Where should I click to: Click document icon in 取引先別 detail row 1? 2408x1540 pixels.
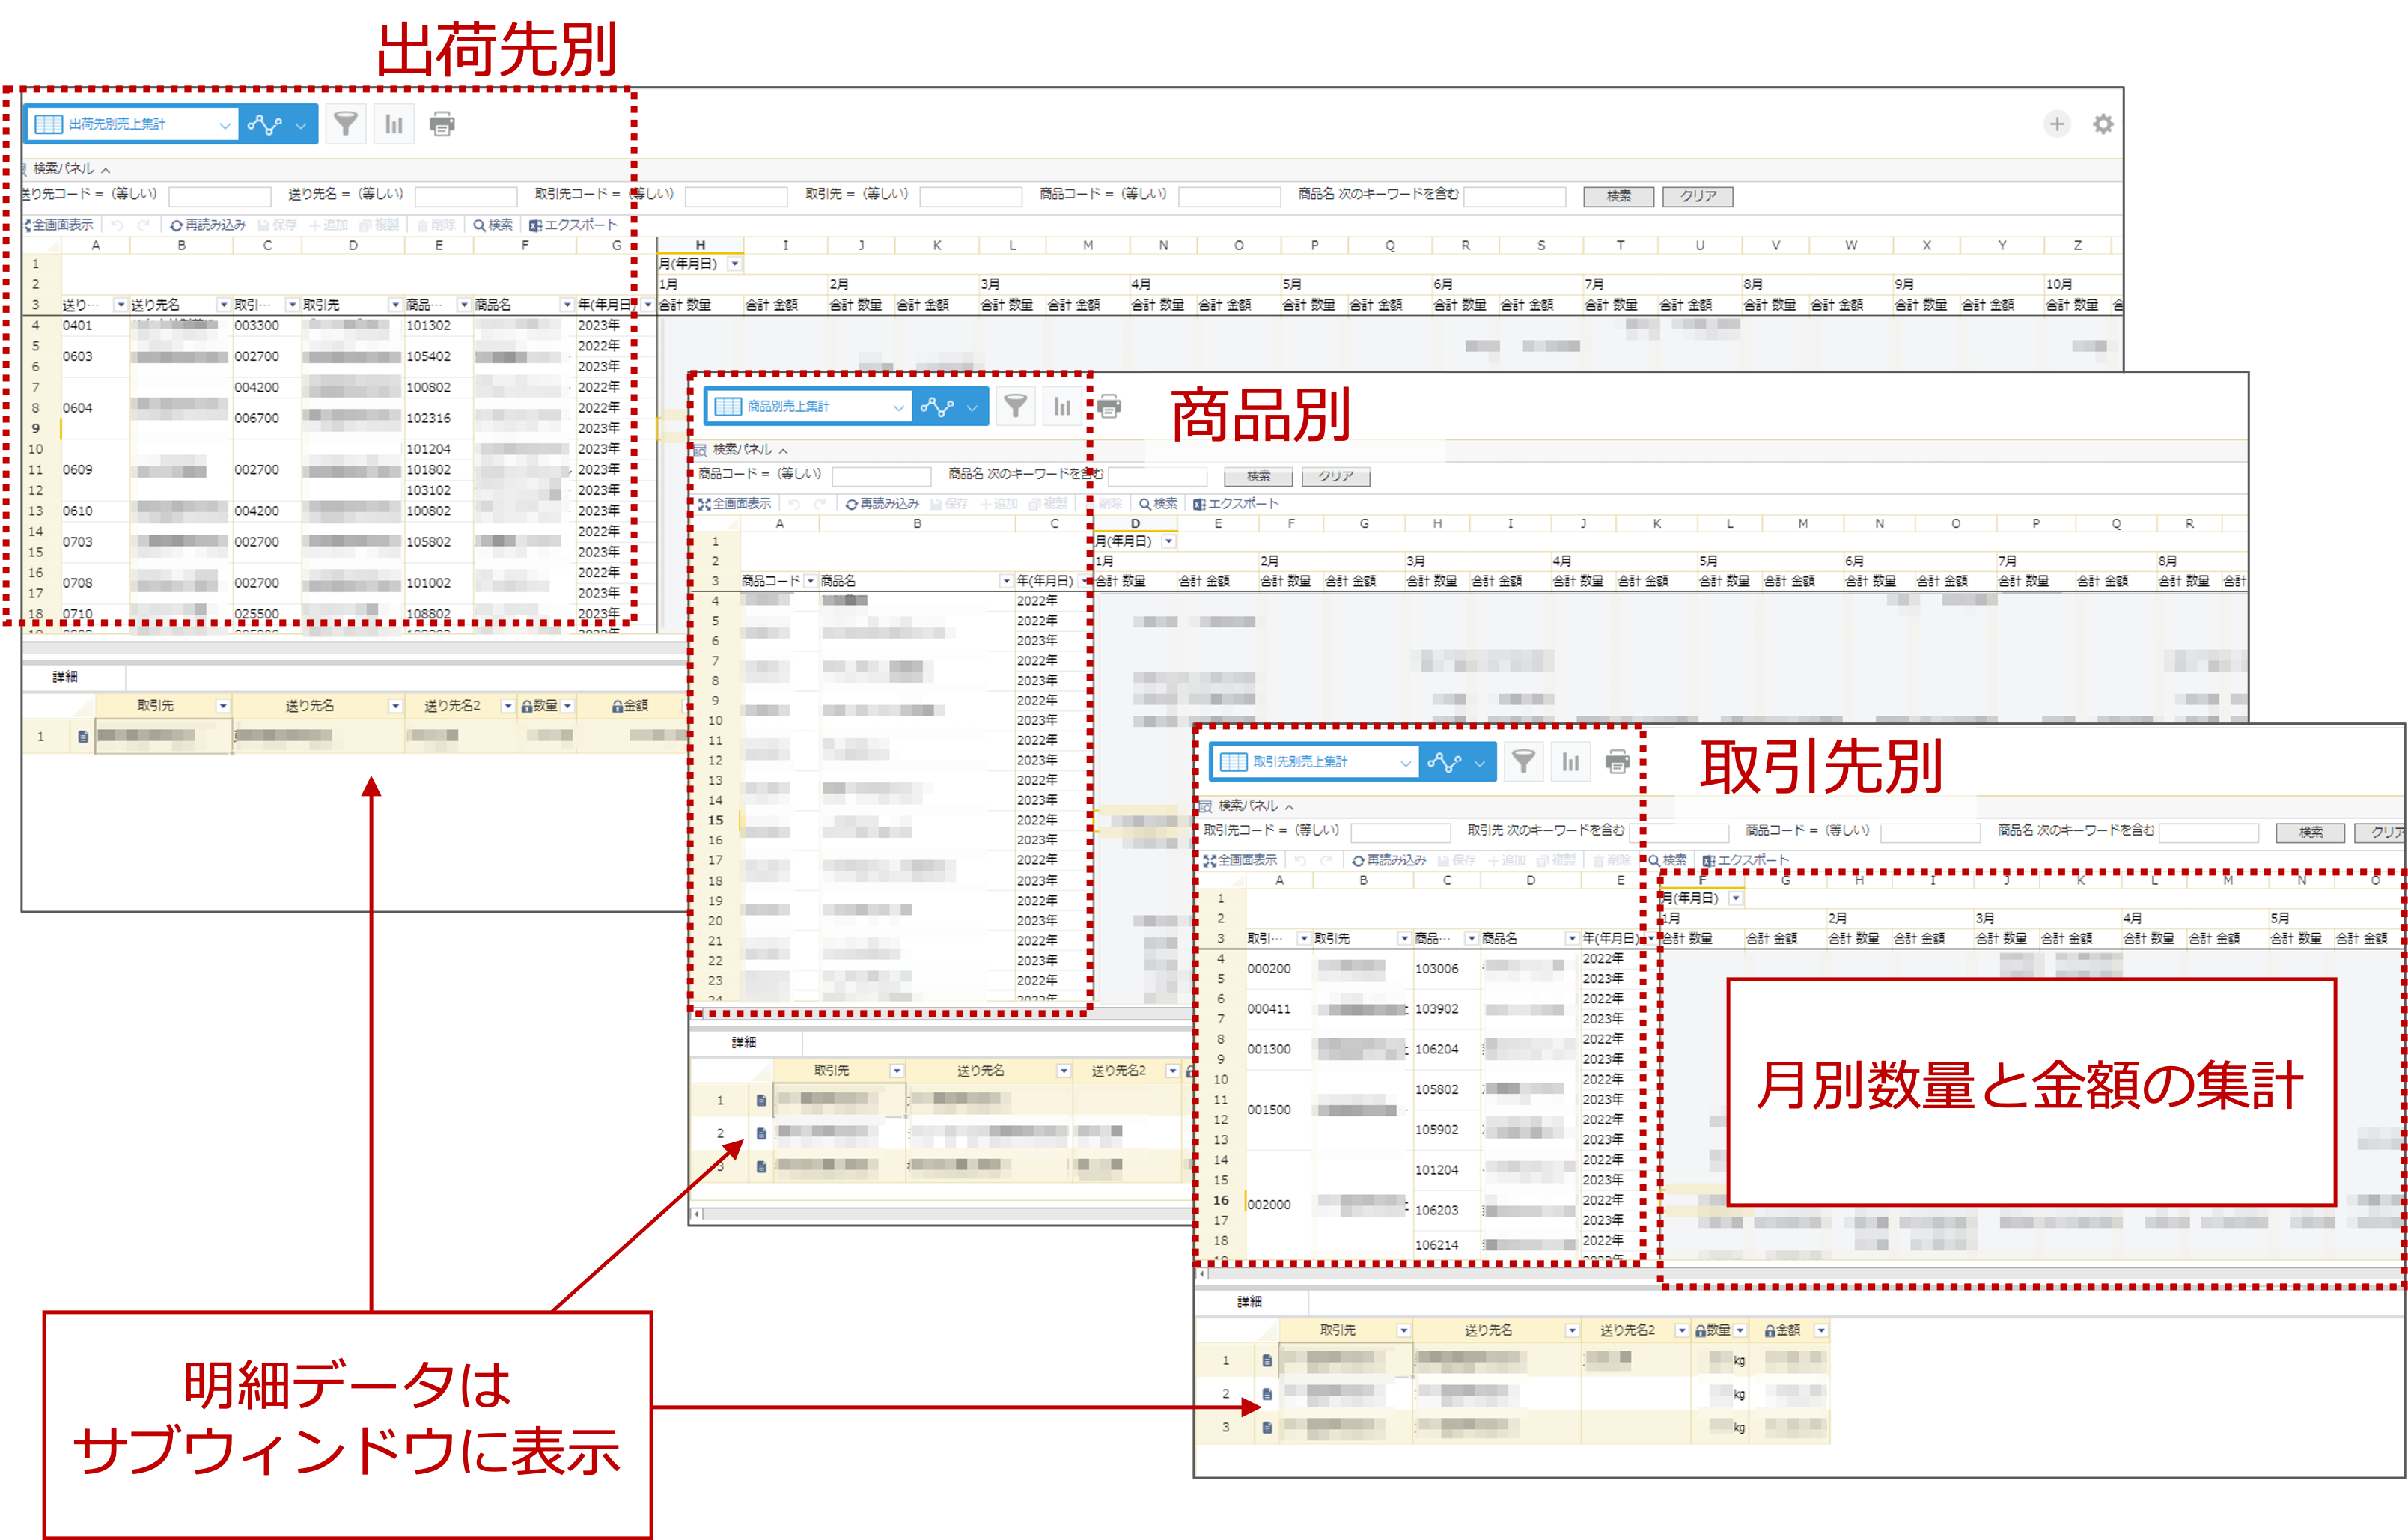(x=1267, y=1360)
